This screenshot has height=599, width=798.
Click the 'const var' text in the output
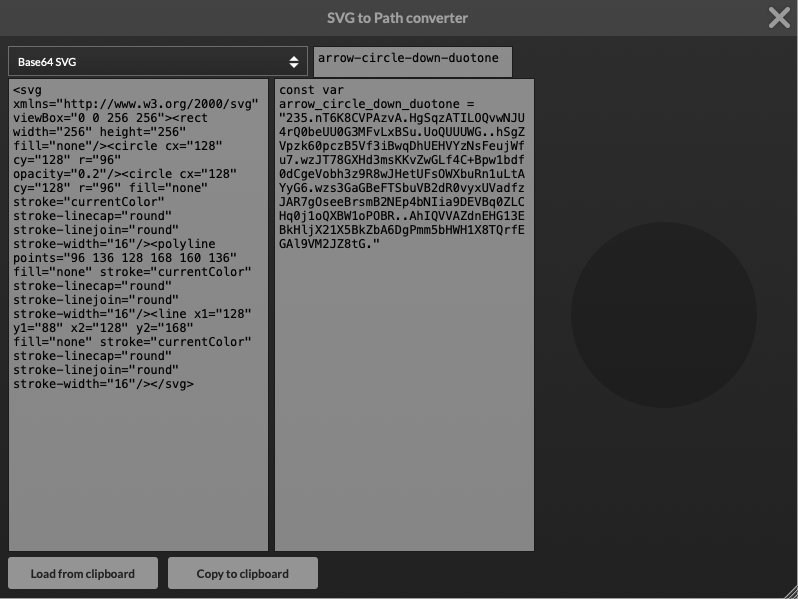pyautogui.click(x=311, y=90)
